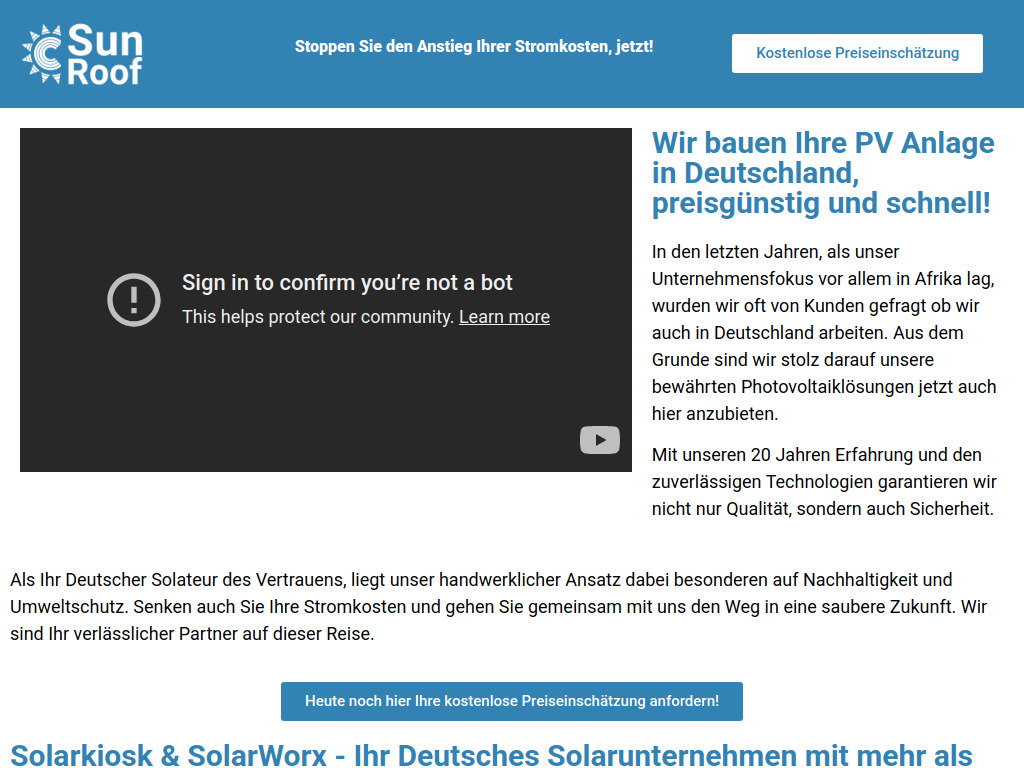Screen dimensions: 1024x768
Task: Request a quote via the blue CTA button
Action: [511, 701]
